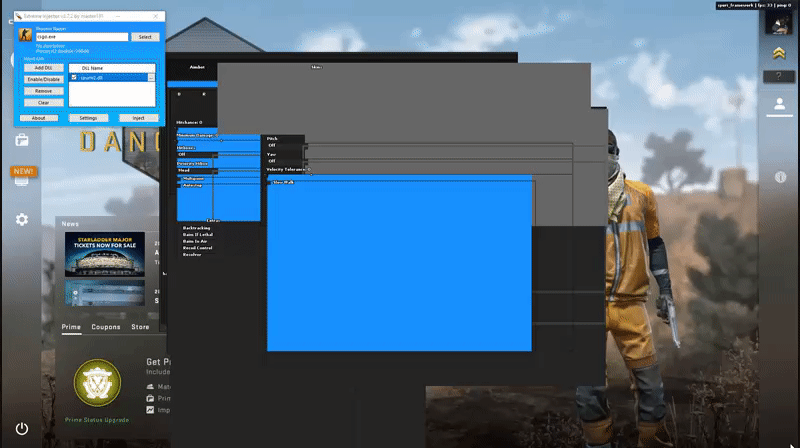Open the DLL row options button
The image size is (800, 448).
(x=151, y=78)
